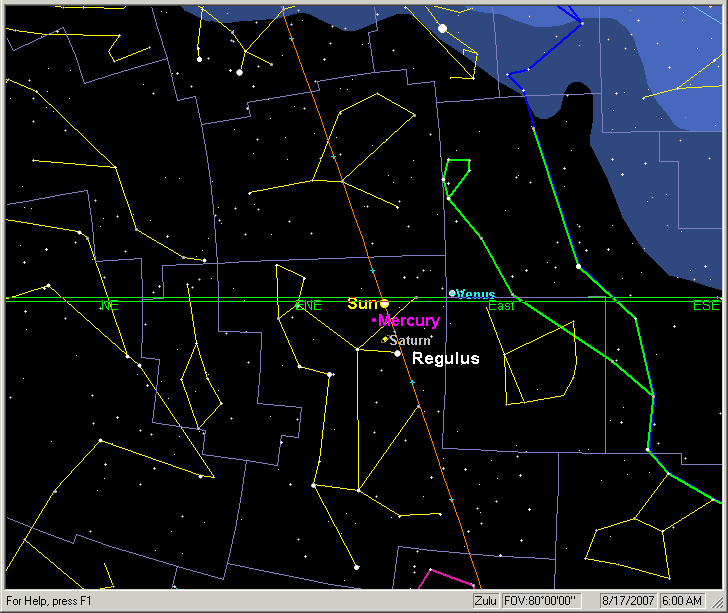
Task: Click the NE compass label
Action: (x=109, y=305)
